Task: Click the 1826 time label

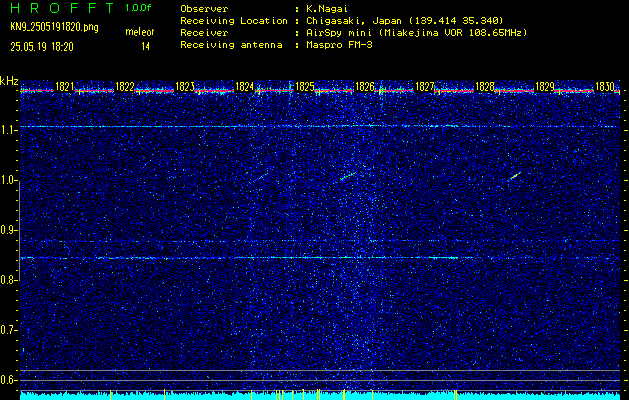Action: (x=365, y=87)
